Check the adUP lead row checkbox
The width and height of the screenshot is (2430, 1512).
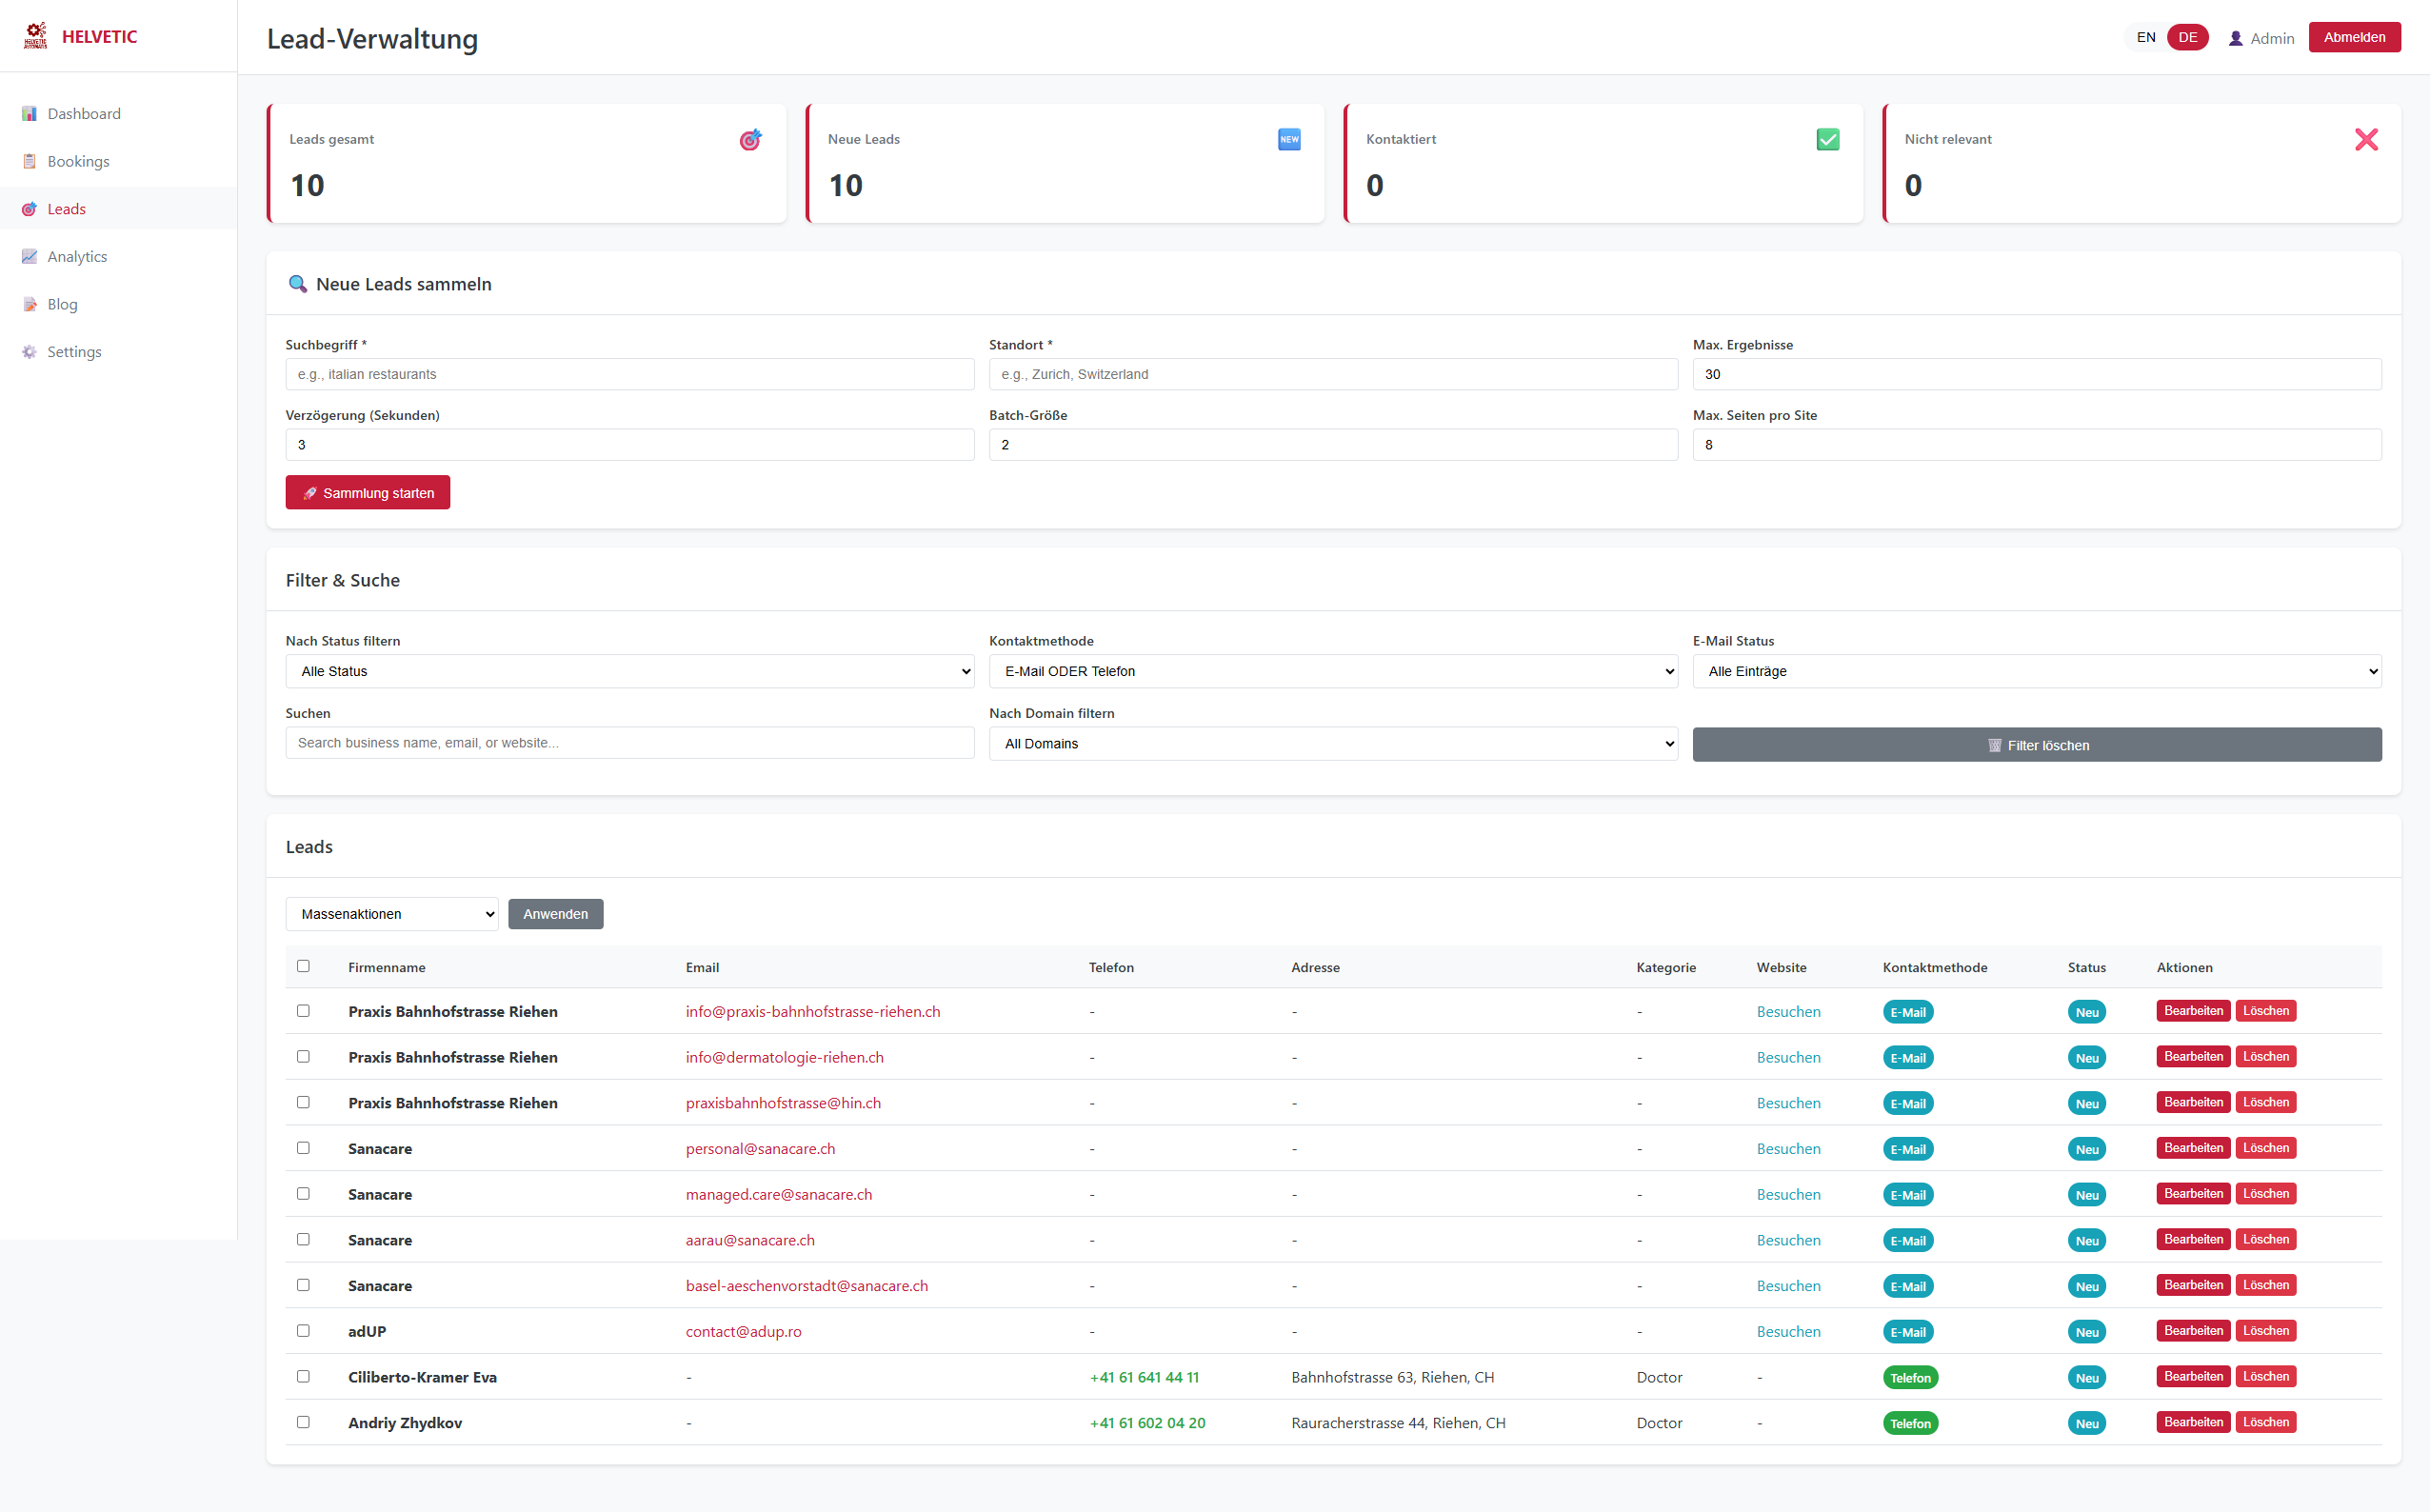(304, 1330)
